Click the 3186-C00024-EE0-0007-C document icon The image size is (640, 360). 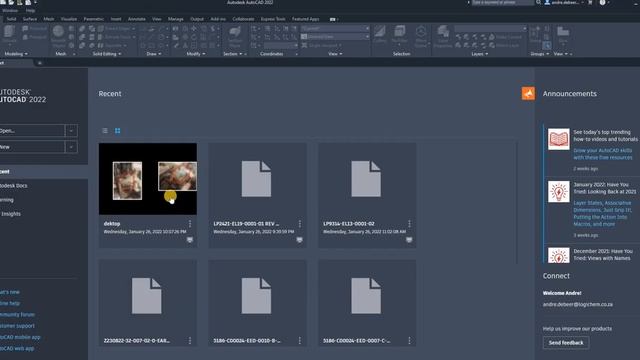point(366,296)
